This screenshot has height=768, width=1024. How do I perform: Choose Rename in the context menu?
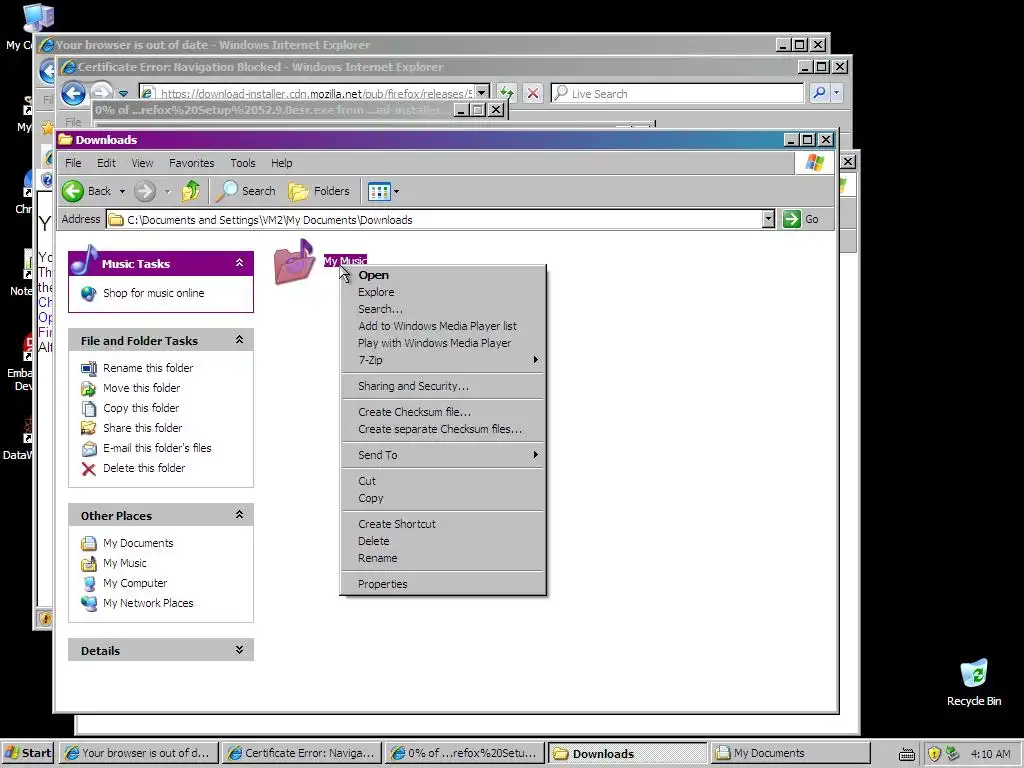(x=443, y=558)
